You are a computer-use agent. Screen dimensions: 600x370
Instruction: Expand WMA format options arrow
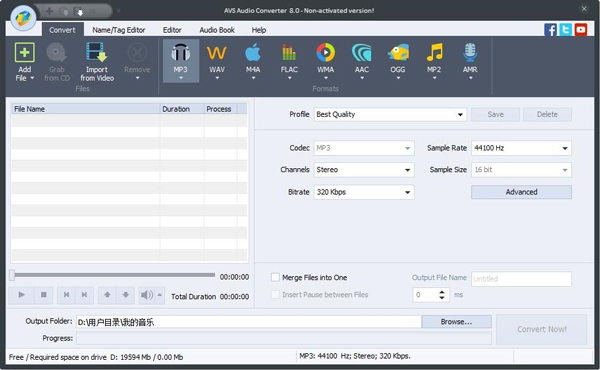point(326,78)
